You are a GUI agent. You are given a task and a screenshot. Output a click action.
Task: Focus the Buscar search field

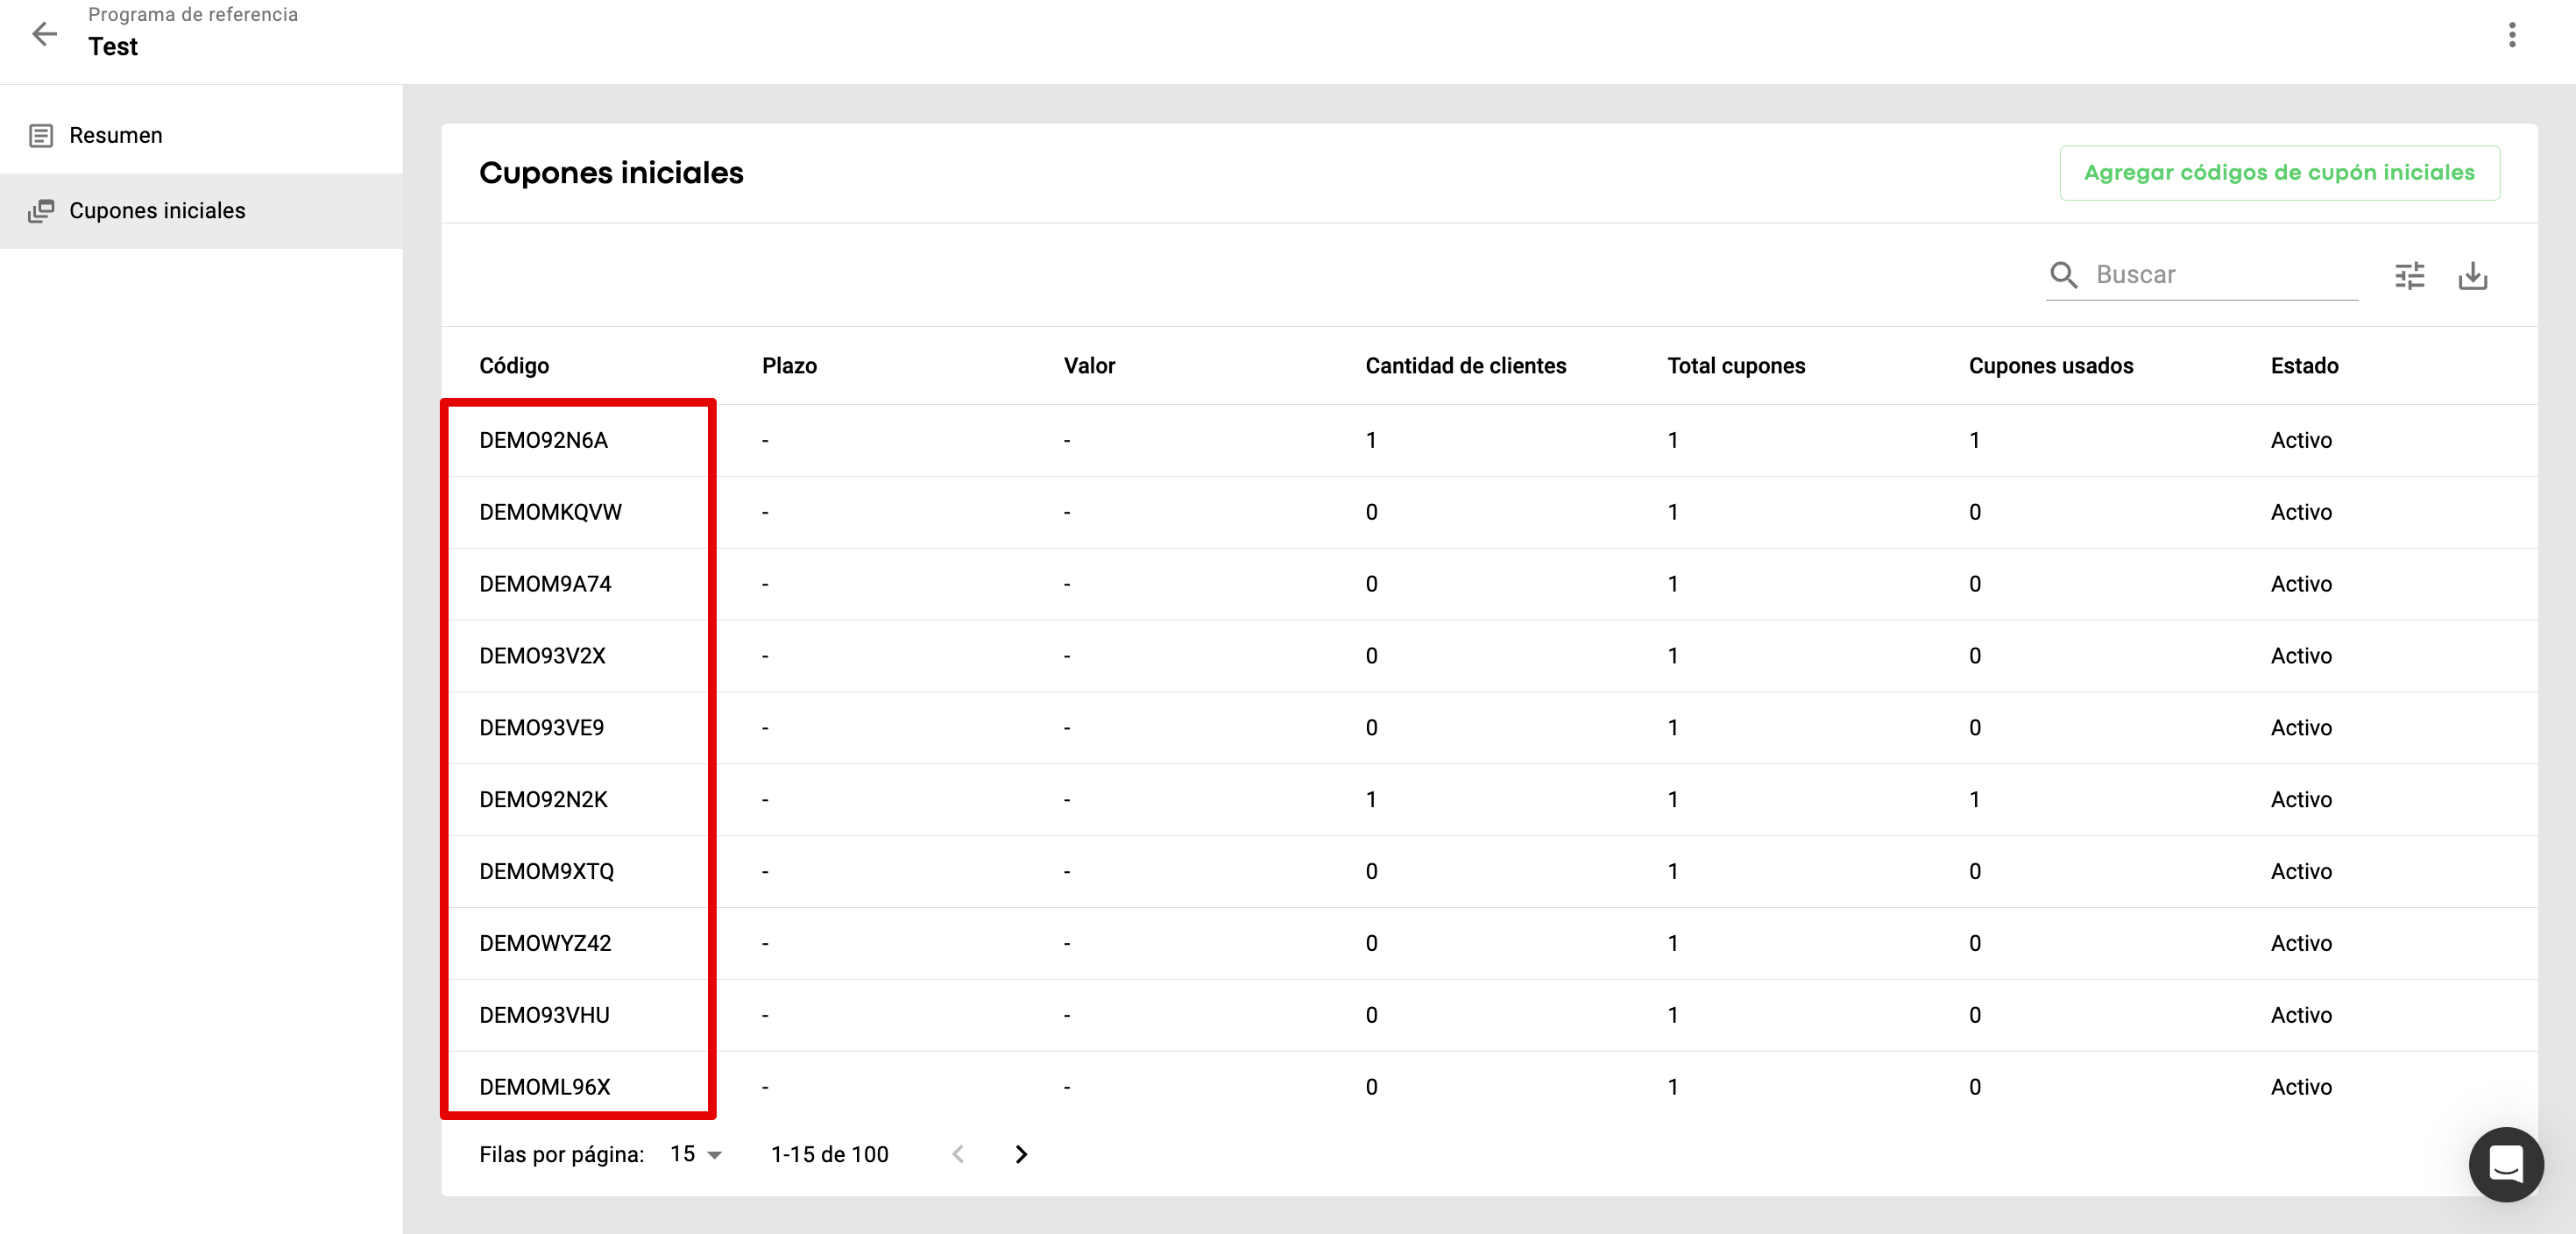click(2220, 275)
